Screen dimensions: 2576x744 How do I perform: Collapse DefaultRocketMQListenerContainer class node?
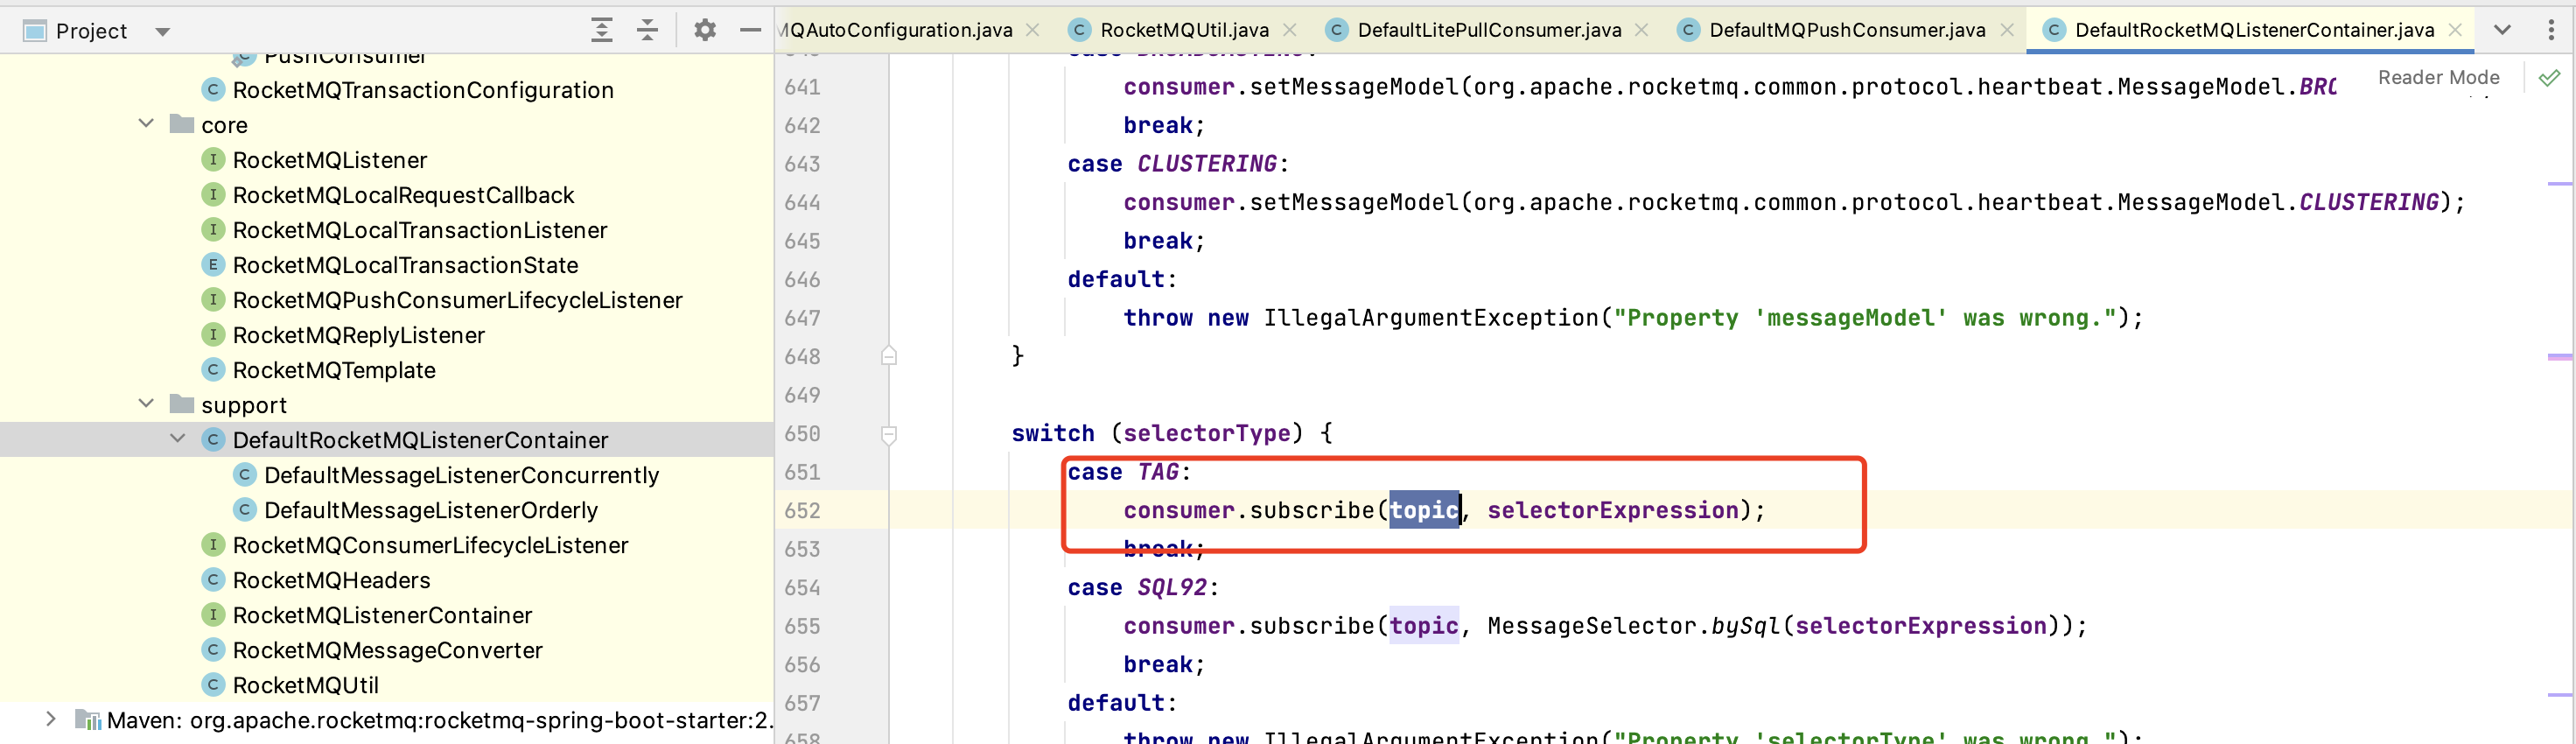178,439
